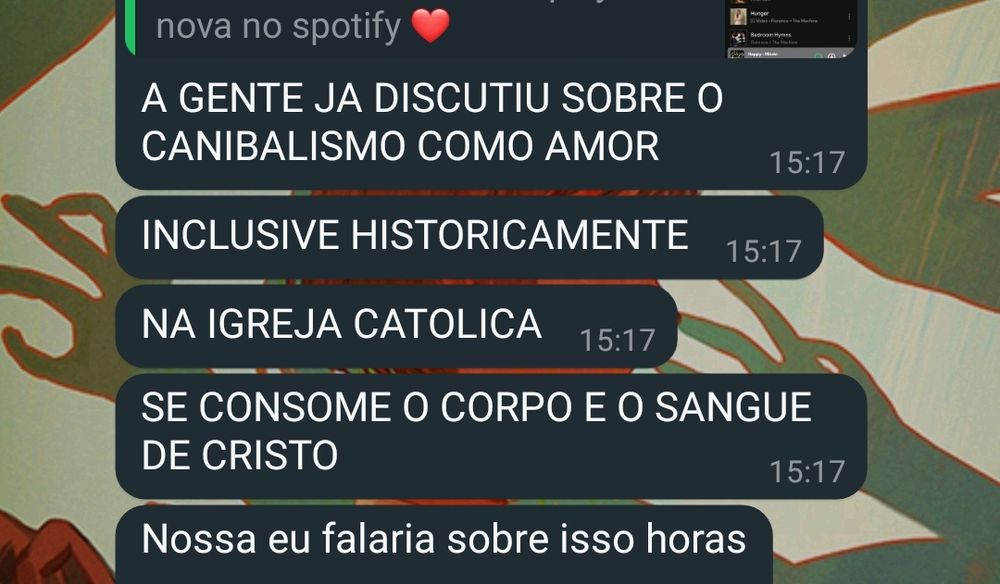This screenshot has width=1000, height=584.
Task: Select 'Nossa eu falaria sobre isso horas' message
Action: pyautogui.click(x=444, y=545)
